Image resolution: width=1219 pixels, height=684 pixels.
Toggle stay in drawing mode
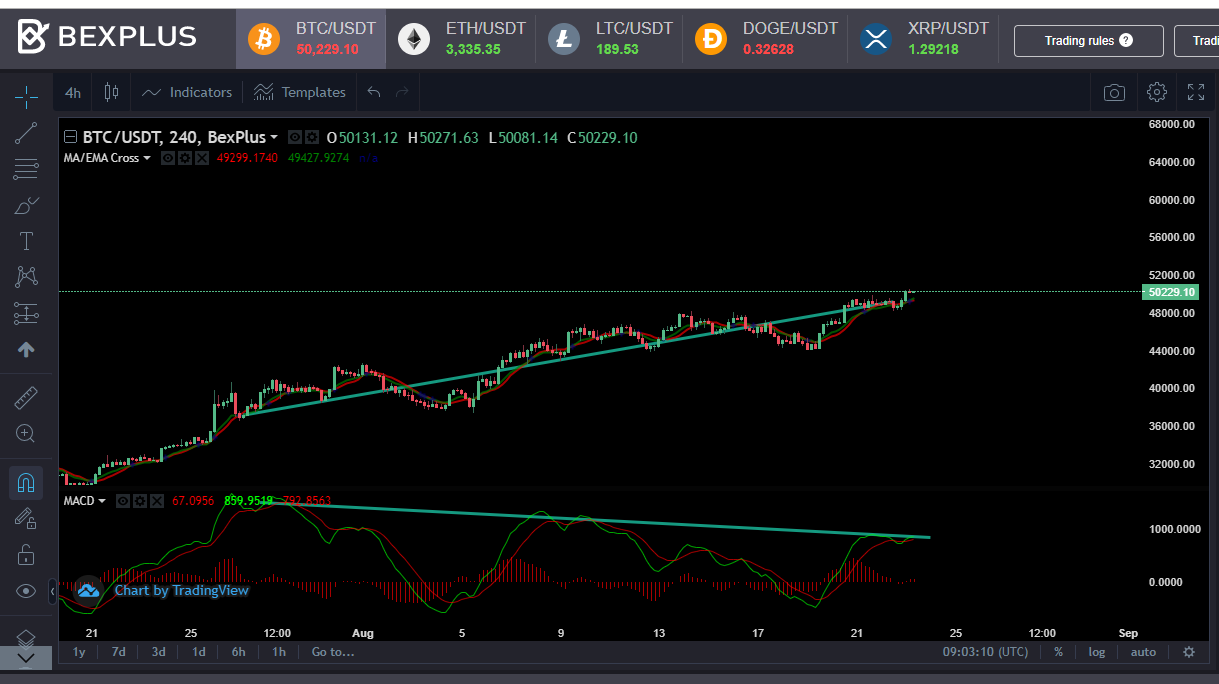click(x=26, y=519)
